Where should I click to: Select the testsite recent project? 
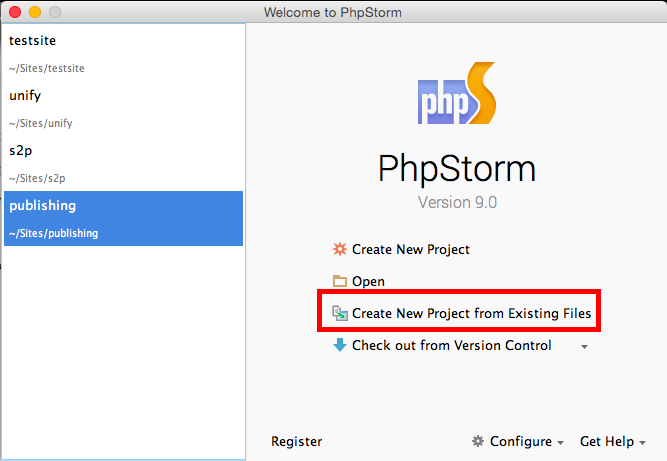(x=123, y=54)
